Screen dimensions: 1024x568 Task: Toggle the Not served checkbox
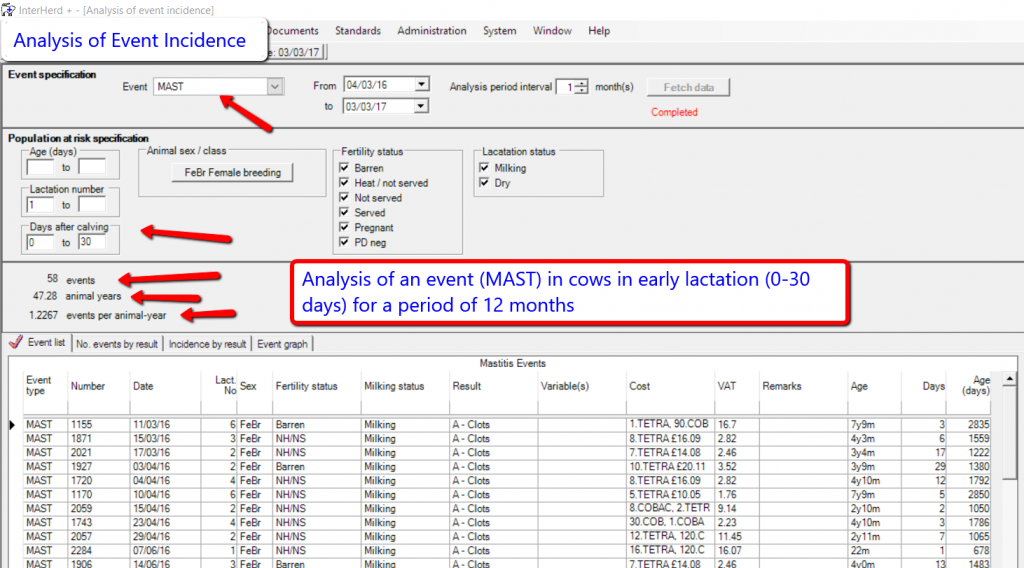click(x=344, y=198)
